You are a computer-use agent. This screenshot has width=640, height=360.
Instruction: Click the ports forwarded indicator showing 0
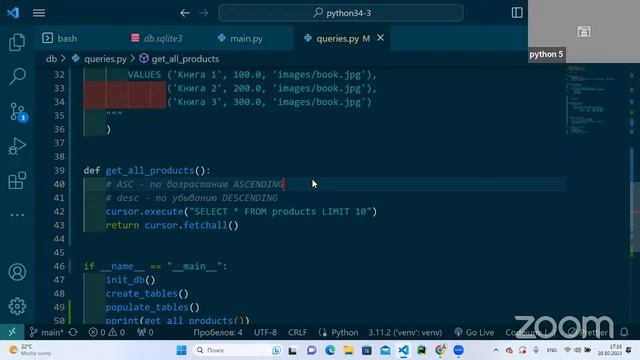(x=145, y=332)
